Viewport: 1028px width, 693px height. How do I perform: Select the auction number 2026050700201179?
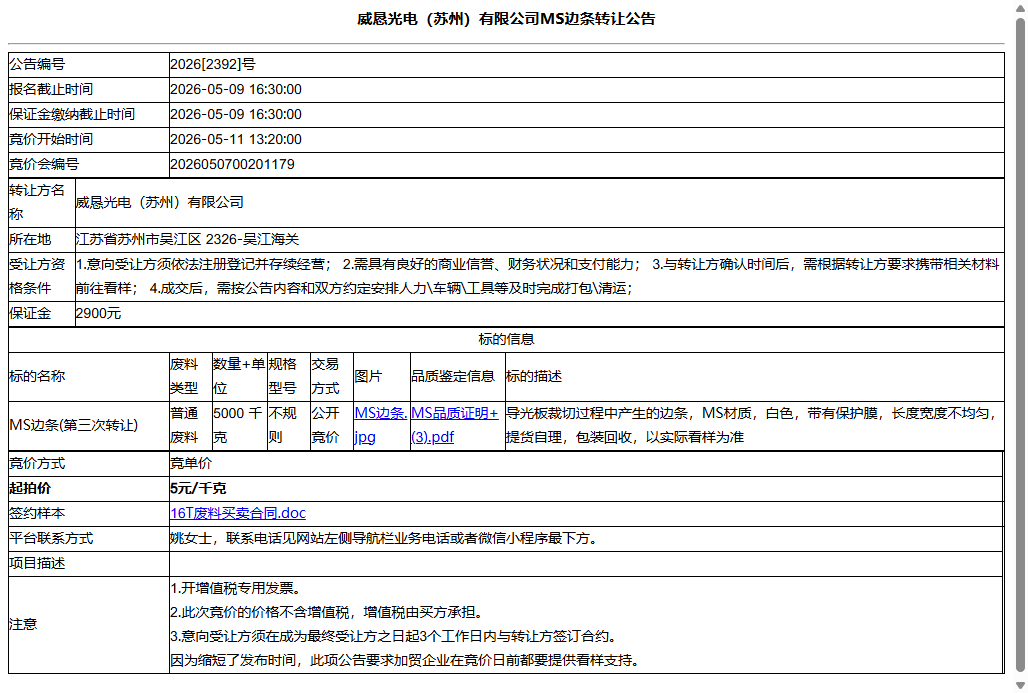tap(232, 164)
